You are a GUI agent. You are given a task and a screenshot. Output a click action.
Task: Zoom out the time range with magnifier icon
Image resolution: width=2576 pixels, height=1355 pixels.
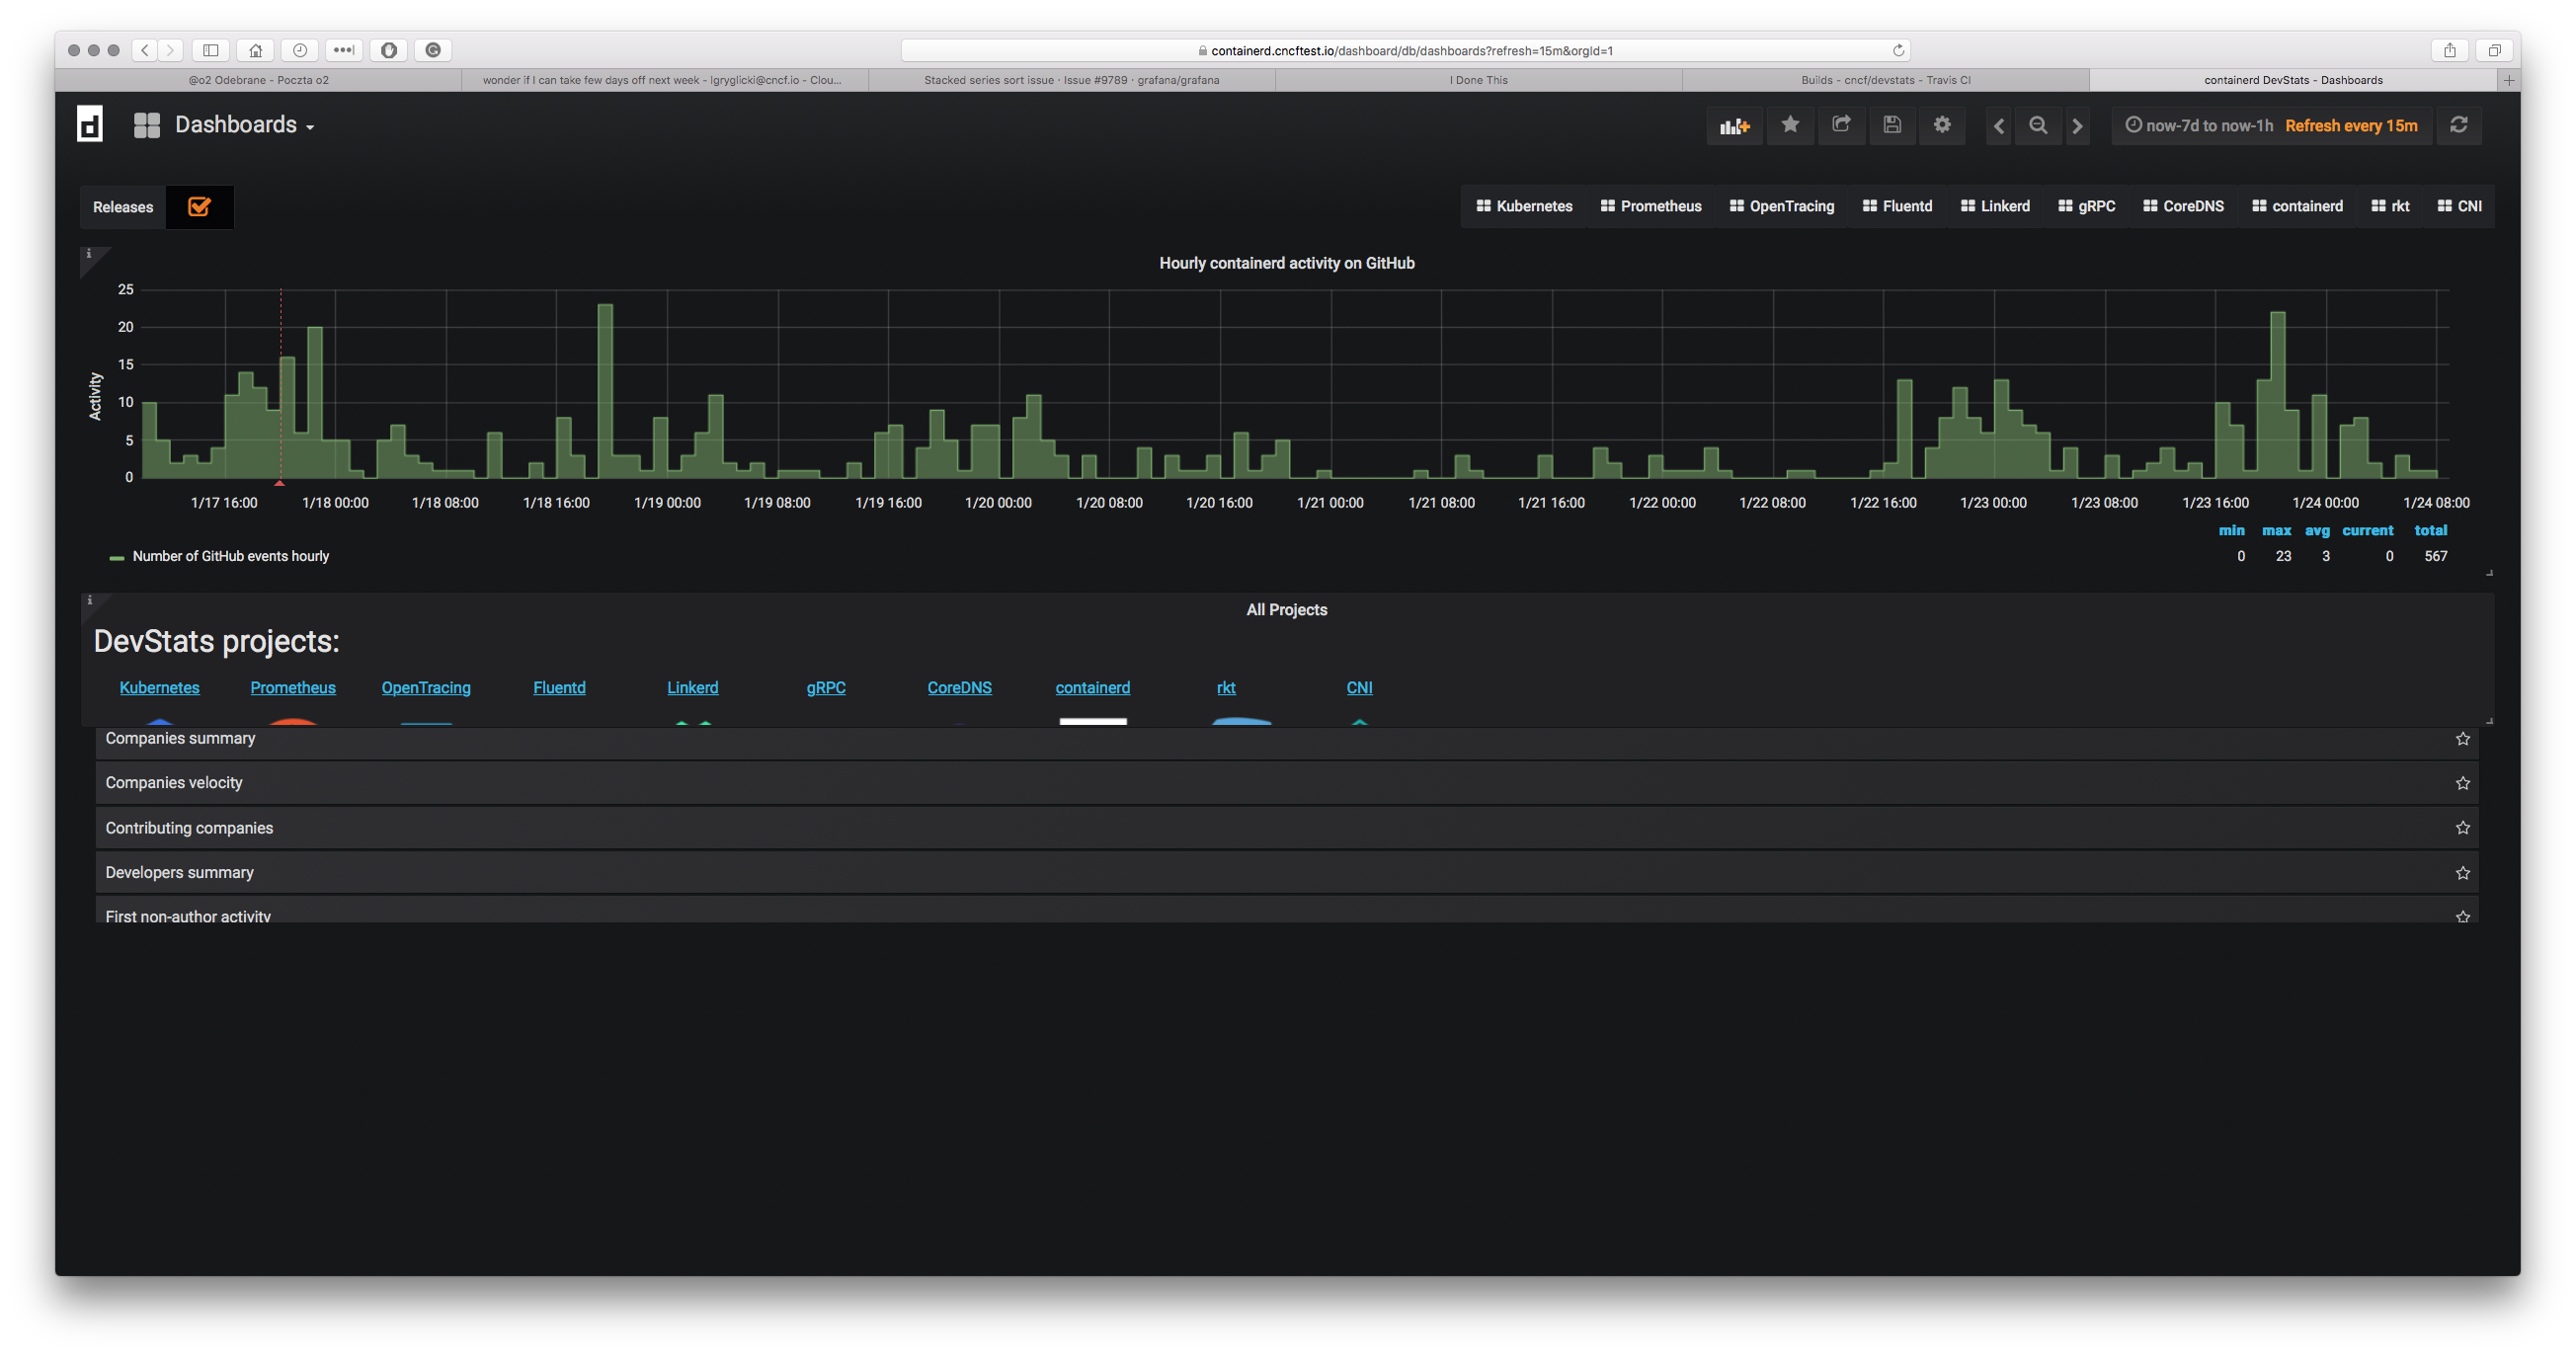click(x=2038, y=125)
